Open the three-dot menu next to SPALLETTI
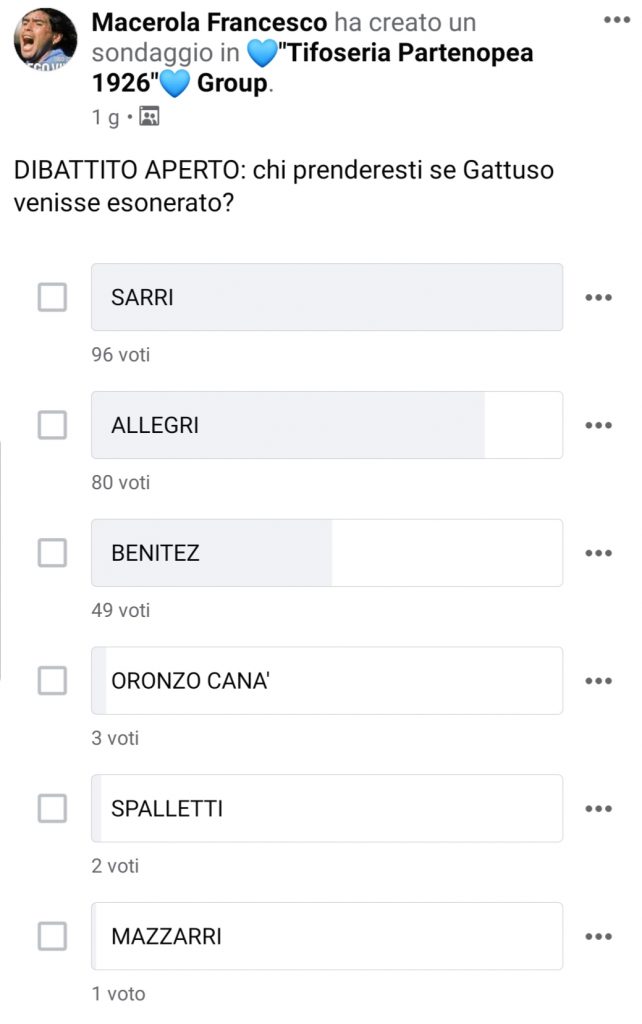 point(597,808)
